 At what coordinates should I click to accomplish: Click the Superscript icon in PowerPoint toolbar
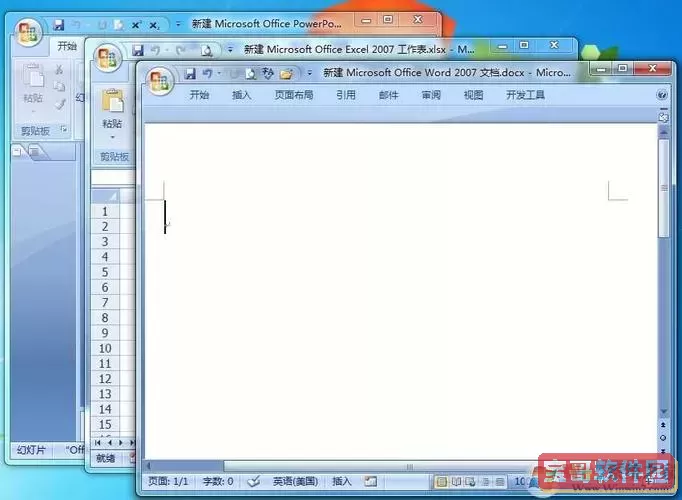pos(136,25)
